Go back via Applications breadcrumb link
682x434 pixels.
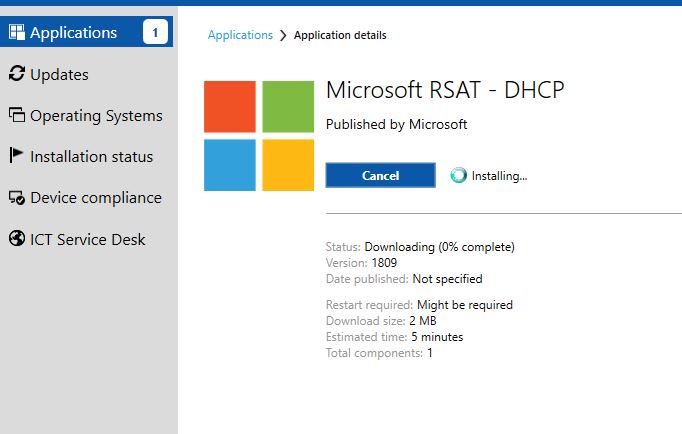point(240,35)
